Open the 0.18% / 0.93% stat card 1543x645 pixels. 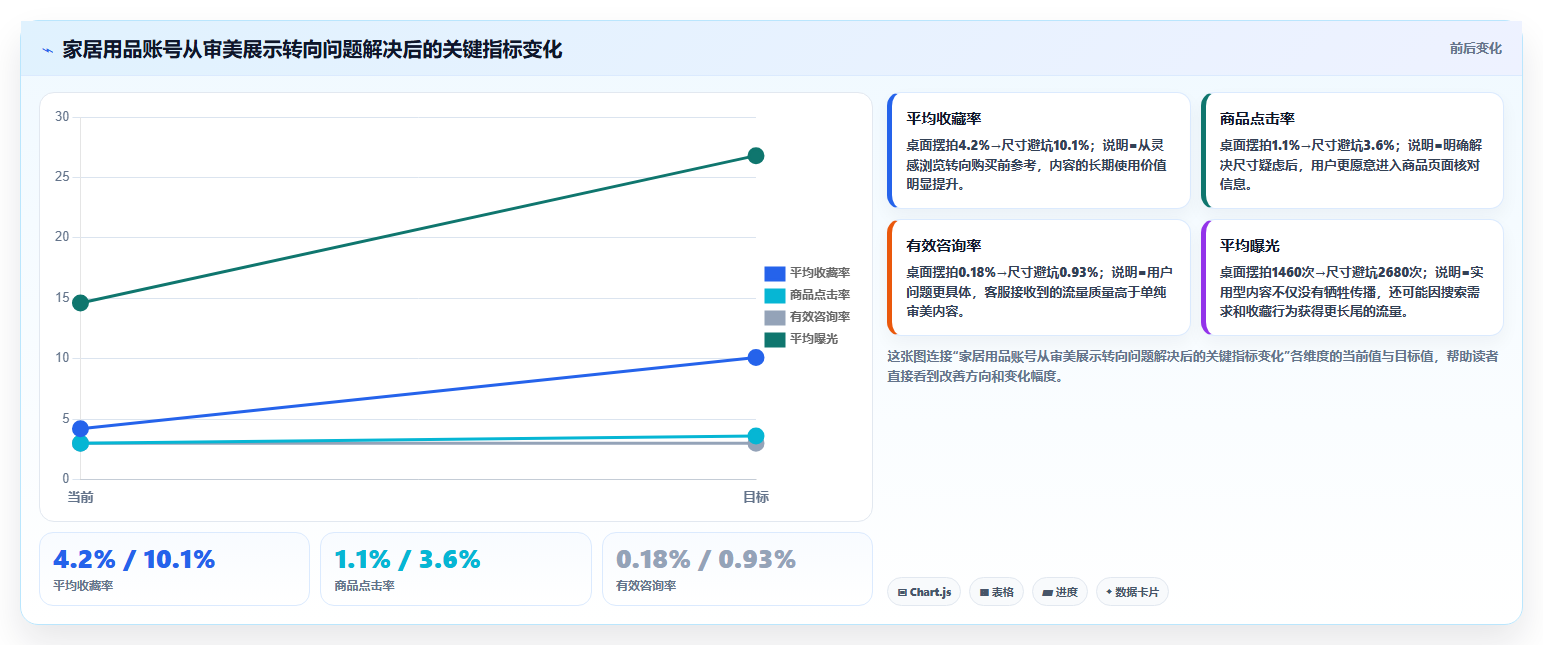(737, 569)
